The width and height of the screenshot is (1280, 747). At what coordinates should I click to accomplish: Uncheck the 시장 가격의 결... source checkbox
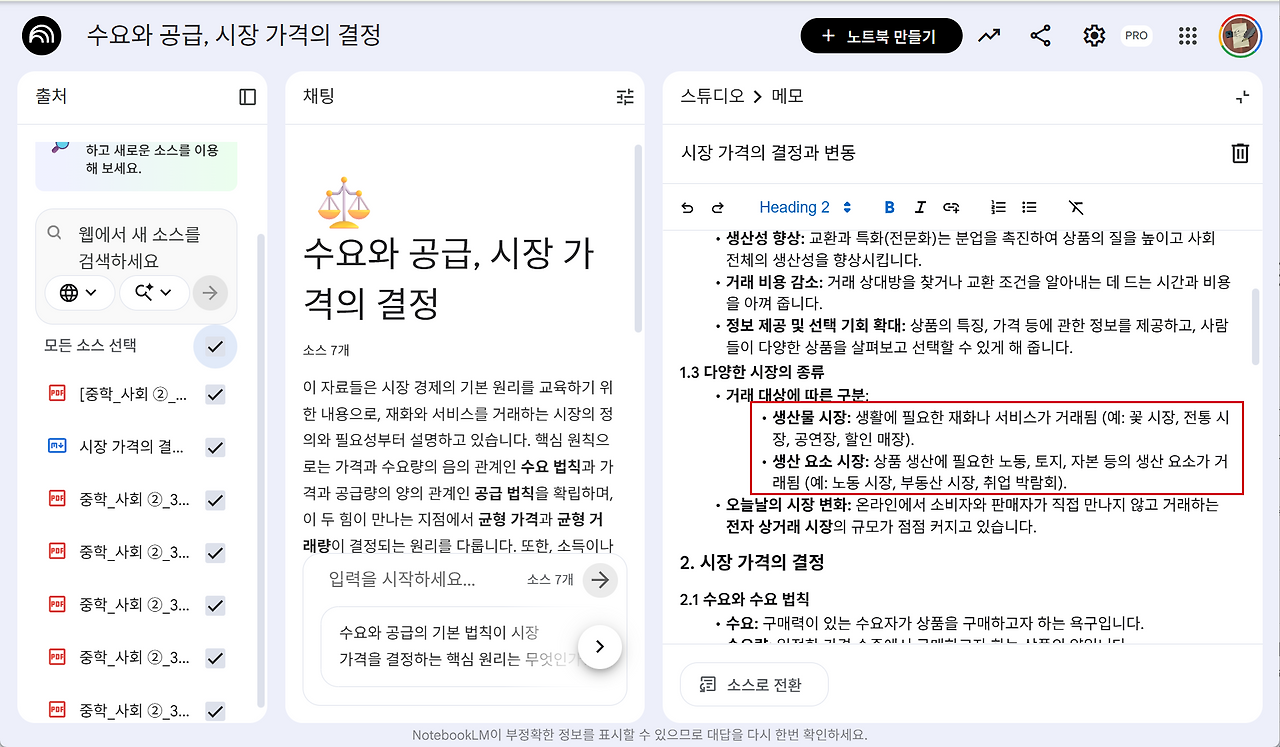(215, 447)
